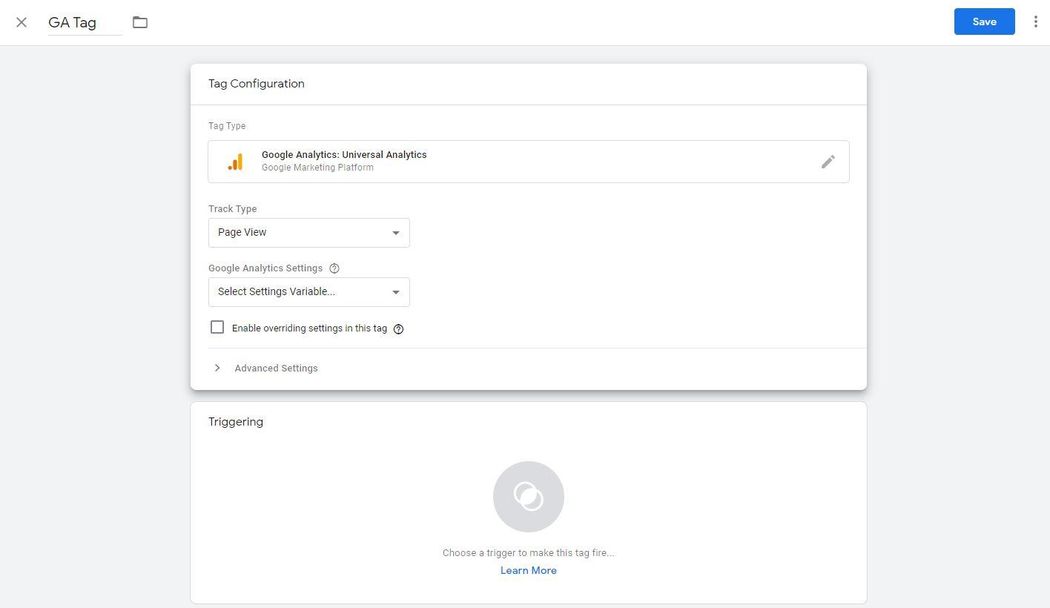Close the GA Tag editor
Viewport: 1050px width, 608px height.
(21, 22)
